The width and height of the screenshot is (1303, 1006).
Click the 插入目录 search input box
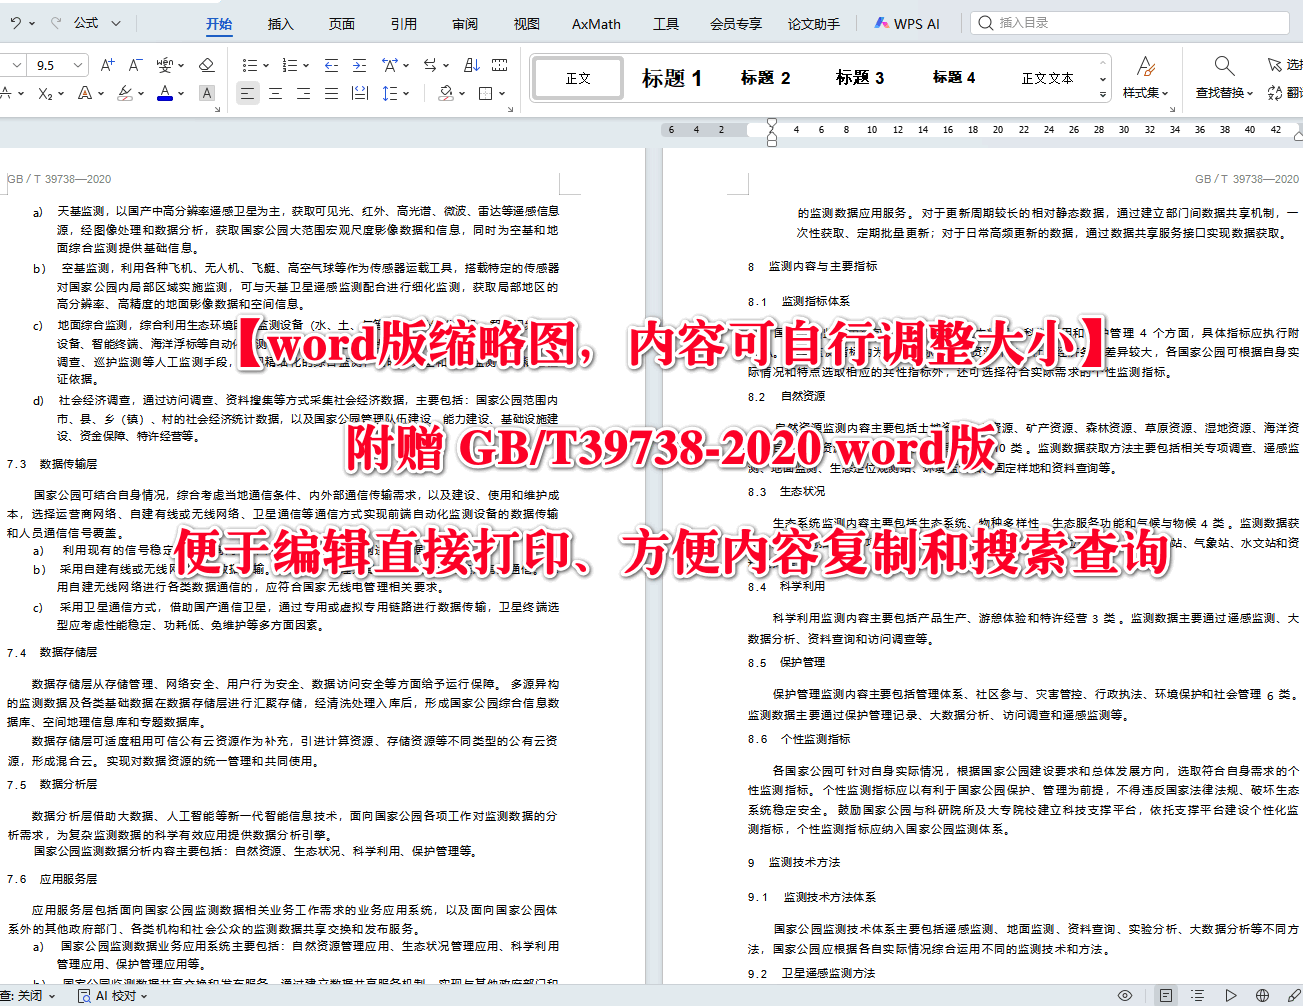click(x=1130, y=22)
